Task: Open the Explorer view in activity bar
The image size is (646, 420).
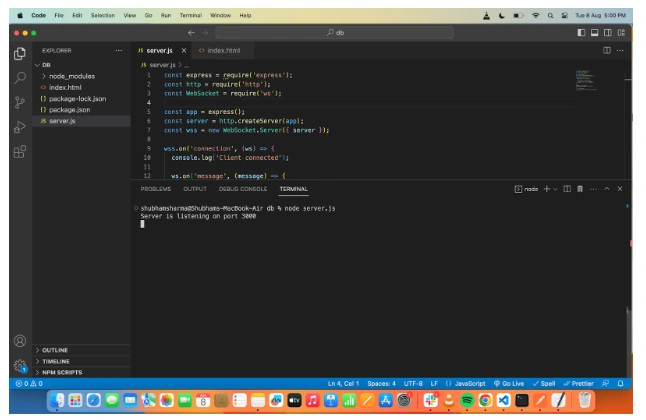Action: pyautogui.click(x=20, y=53)
